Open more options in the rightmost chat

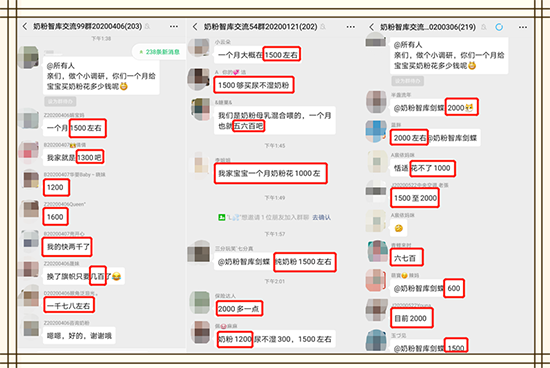click(523, 27)
